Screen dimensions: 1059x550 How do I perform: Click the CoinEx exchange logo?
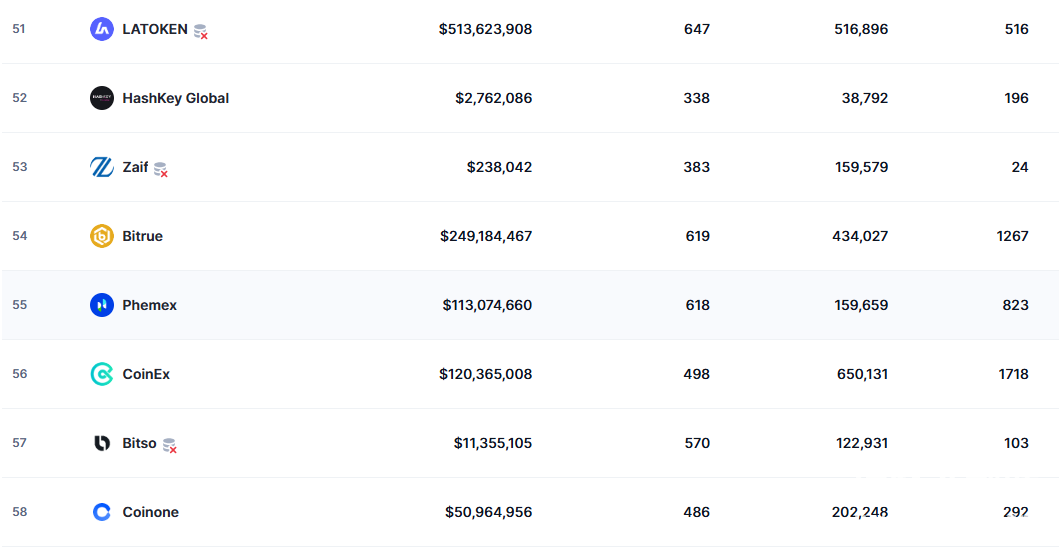coord(102,374)
